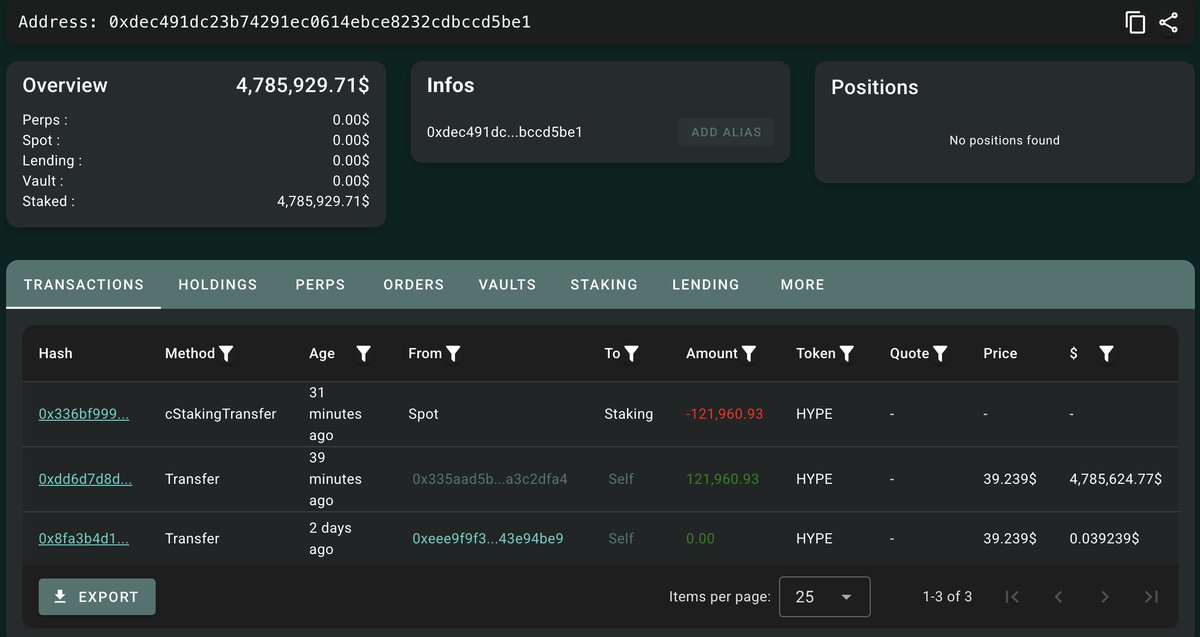Open the Amount column filter icon
Viewport: 1200px width, 637px height.
749,353
